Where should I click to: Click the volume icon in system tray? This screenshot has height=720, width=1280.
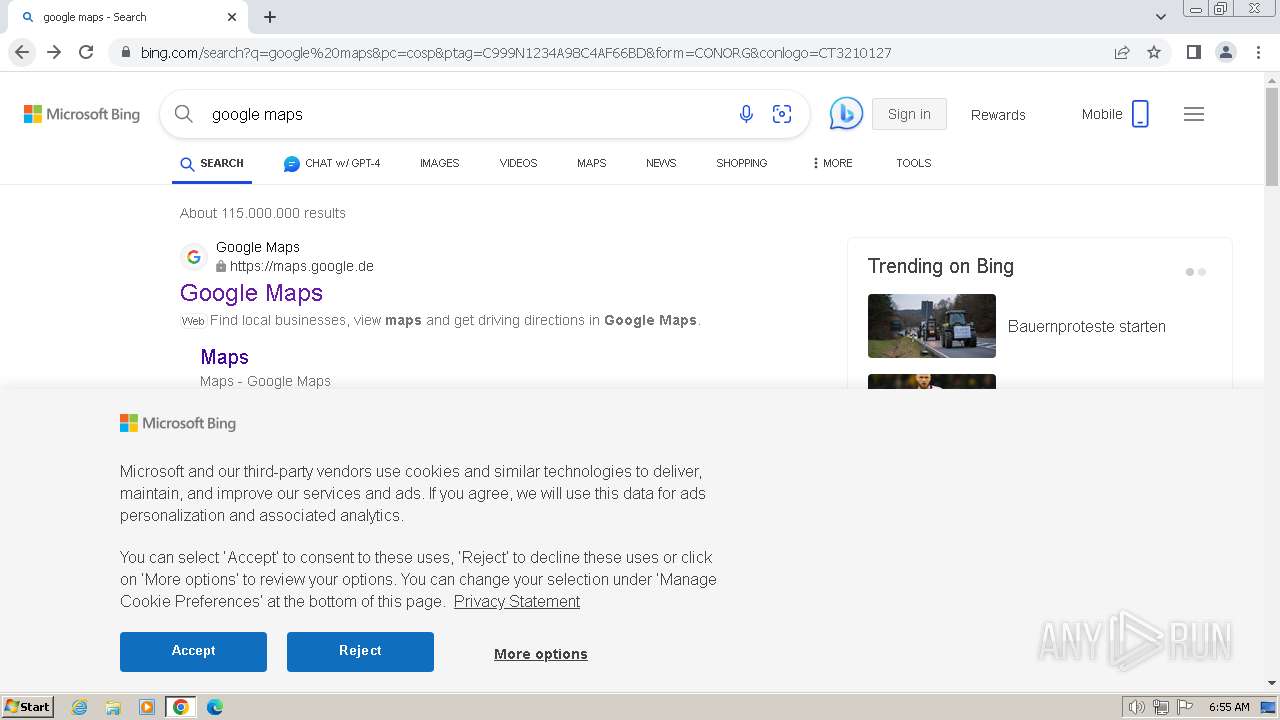tap(1136, 707)
